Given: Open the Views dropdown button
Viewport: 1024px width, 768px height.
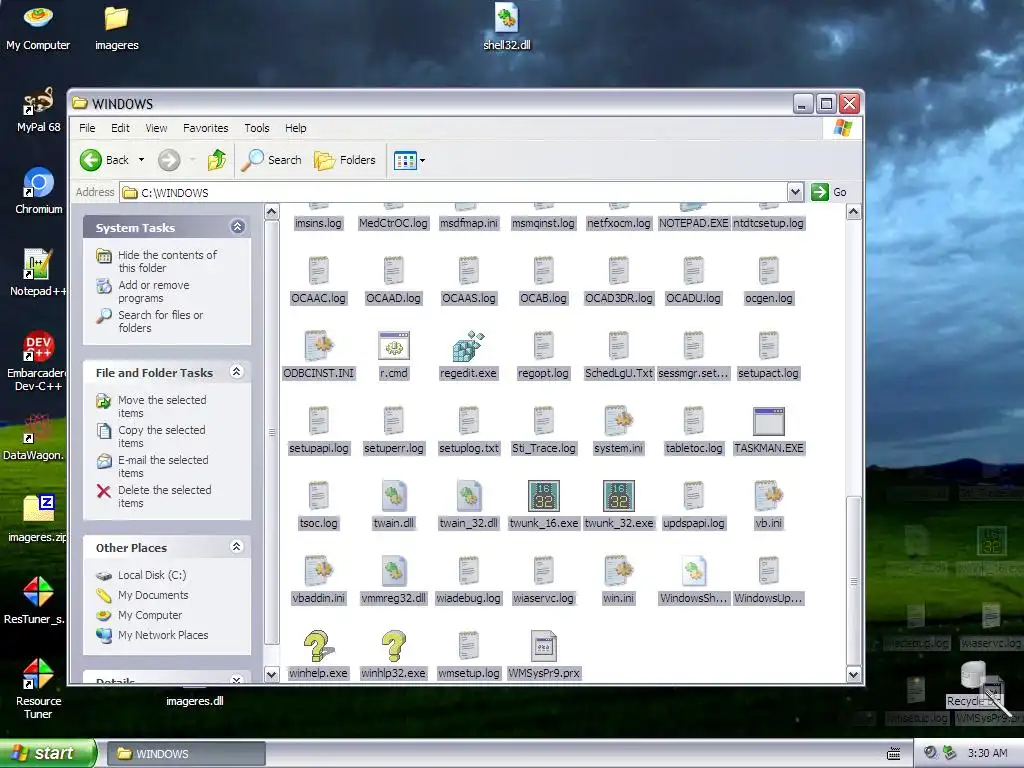Looking at the screenshot, I should point(409,160).
